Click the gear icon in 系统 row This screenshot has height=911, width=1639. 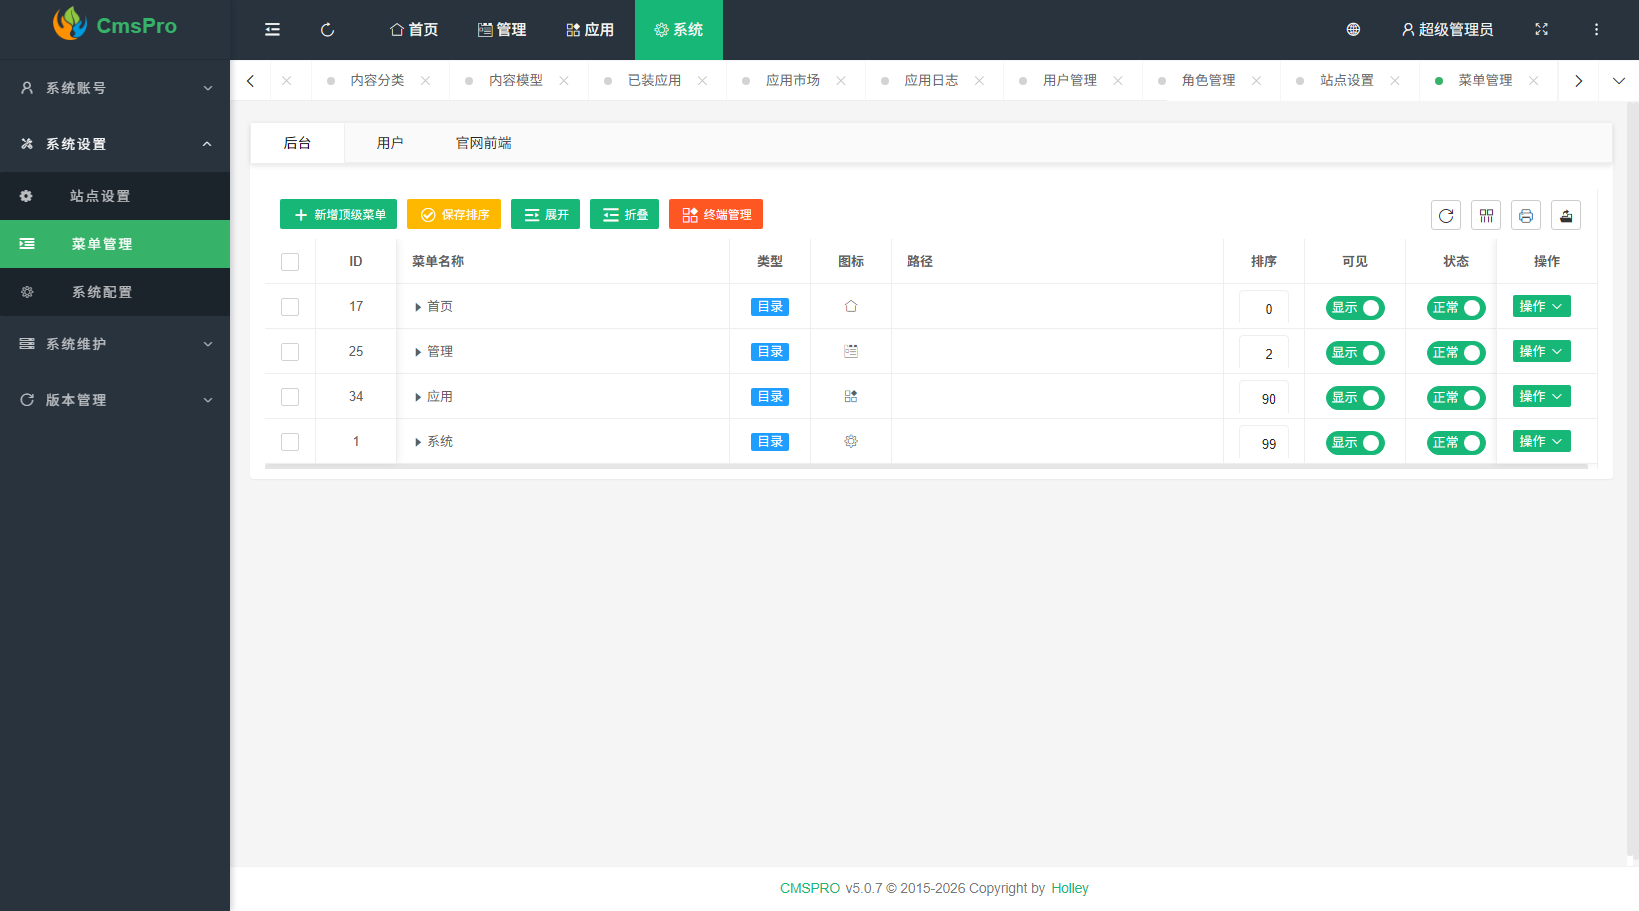(x=851, y=441)
